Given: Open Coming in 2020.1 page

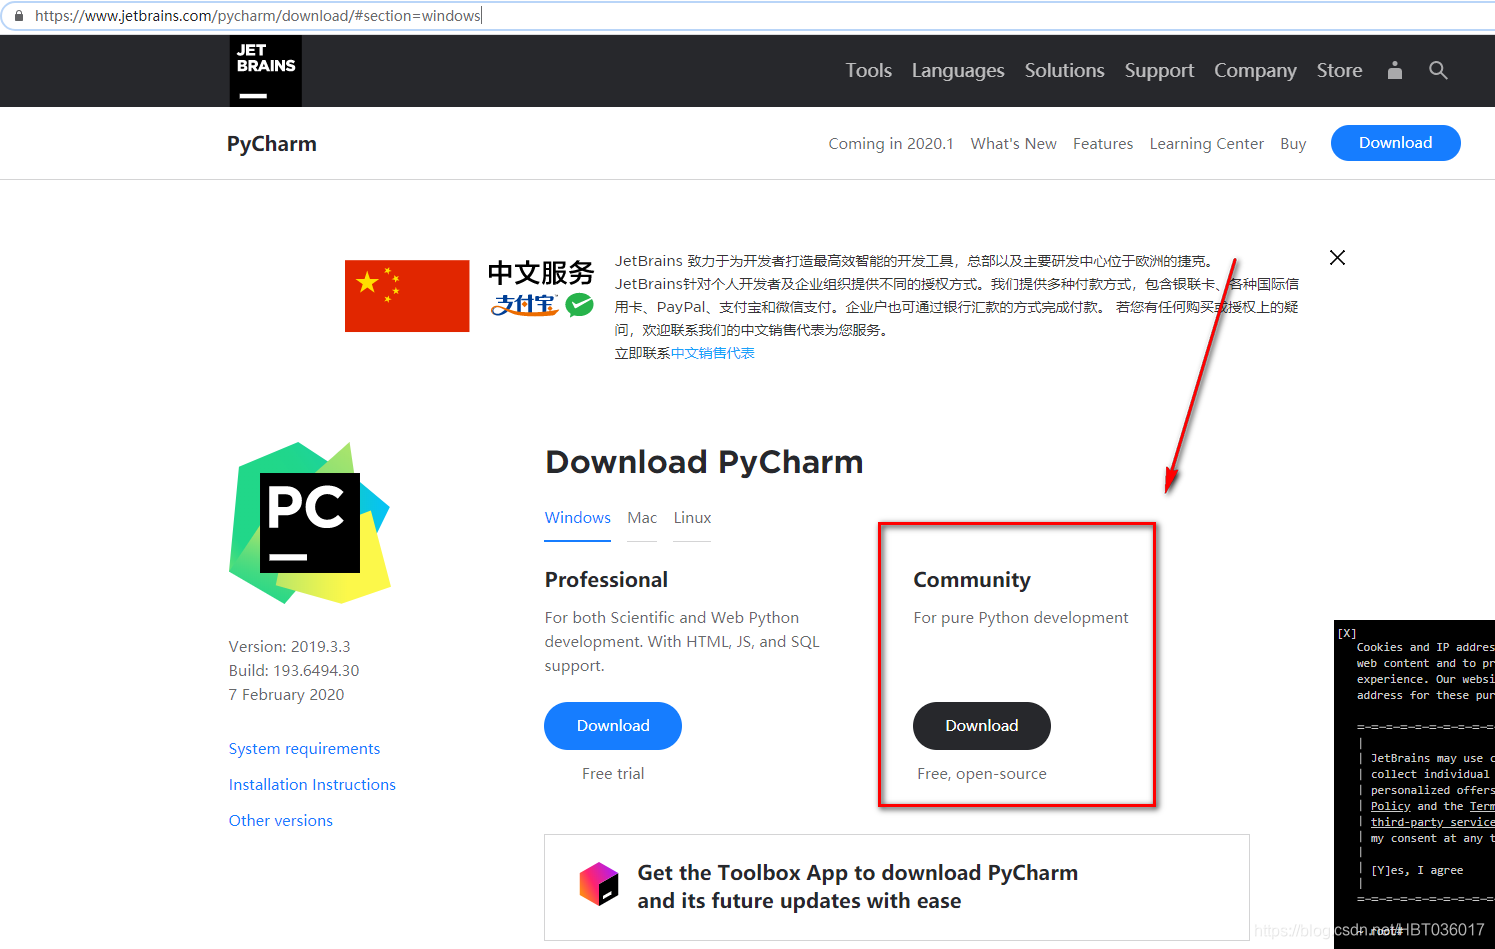Looking at the screenshot, I should point(891,144).
